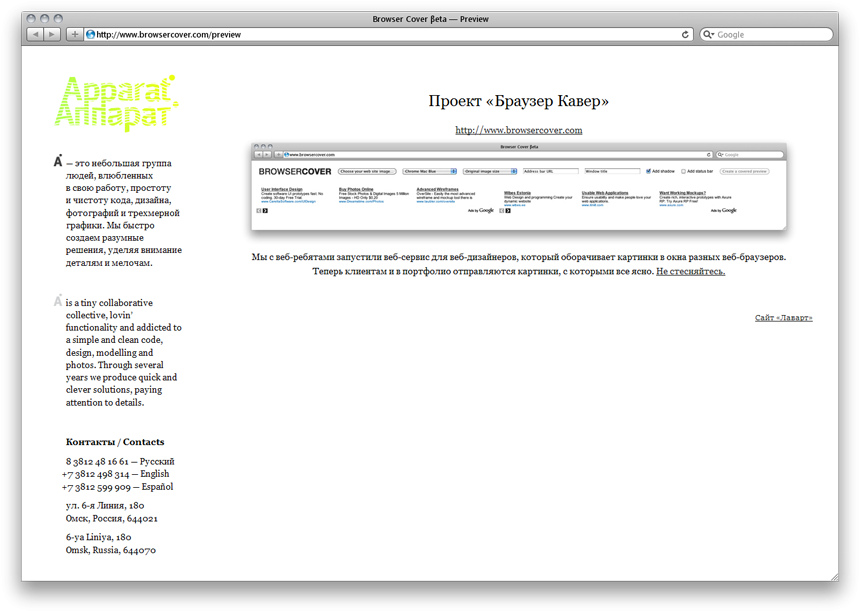Open the Chrome Mac Blue dropdown in preview
Viewport: 860px width, 612px height.
click(x=430, y=171)
